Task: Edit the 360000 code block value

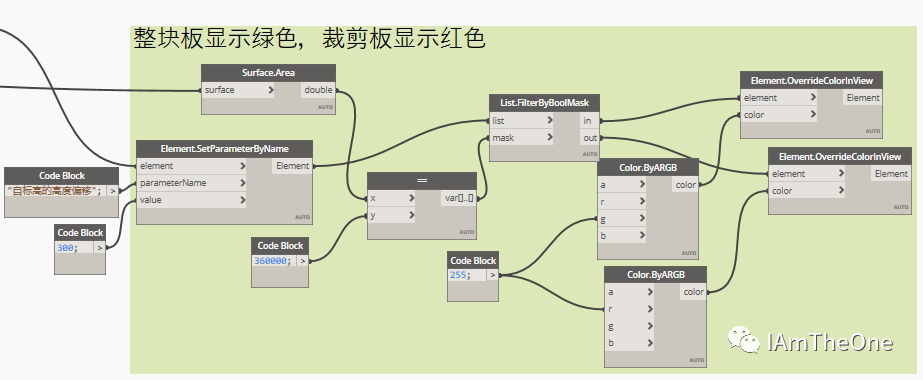Action: click(x=272, y=261)
